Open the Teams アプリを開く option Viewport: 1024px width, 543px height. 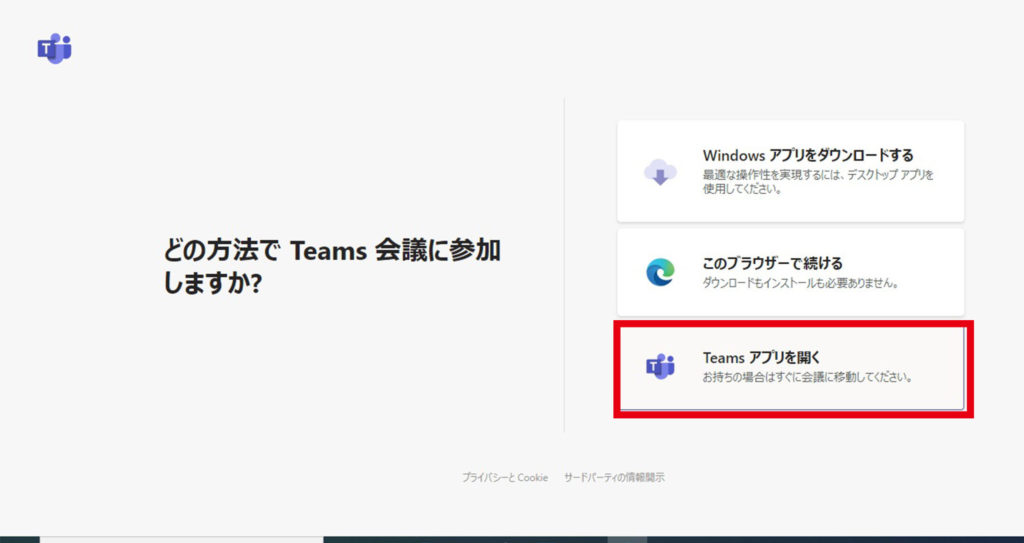tap(792, 369)
